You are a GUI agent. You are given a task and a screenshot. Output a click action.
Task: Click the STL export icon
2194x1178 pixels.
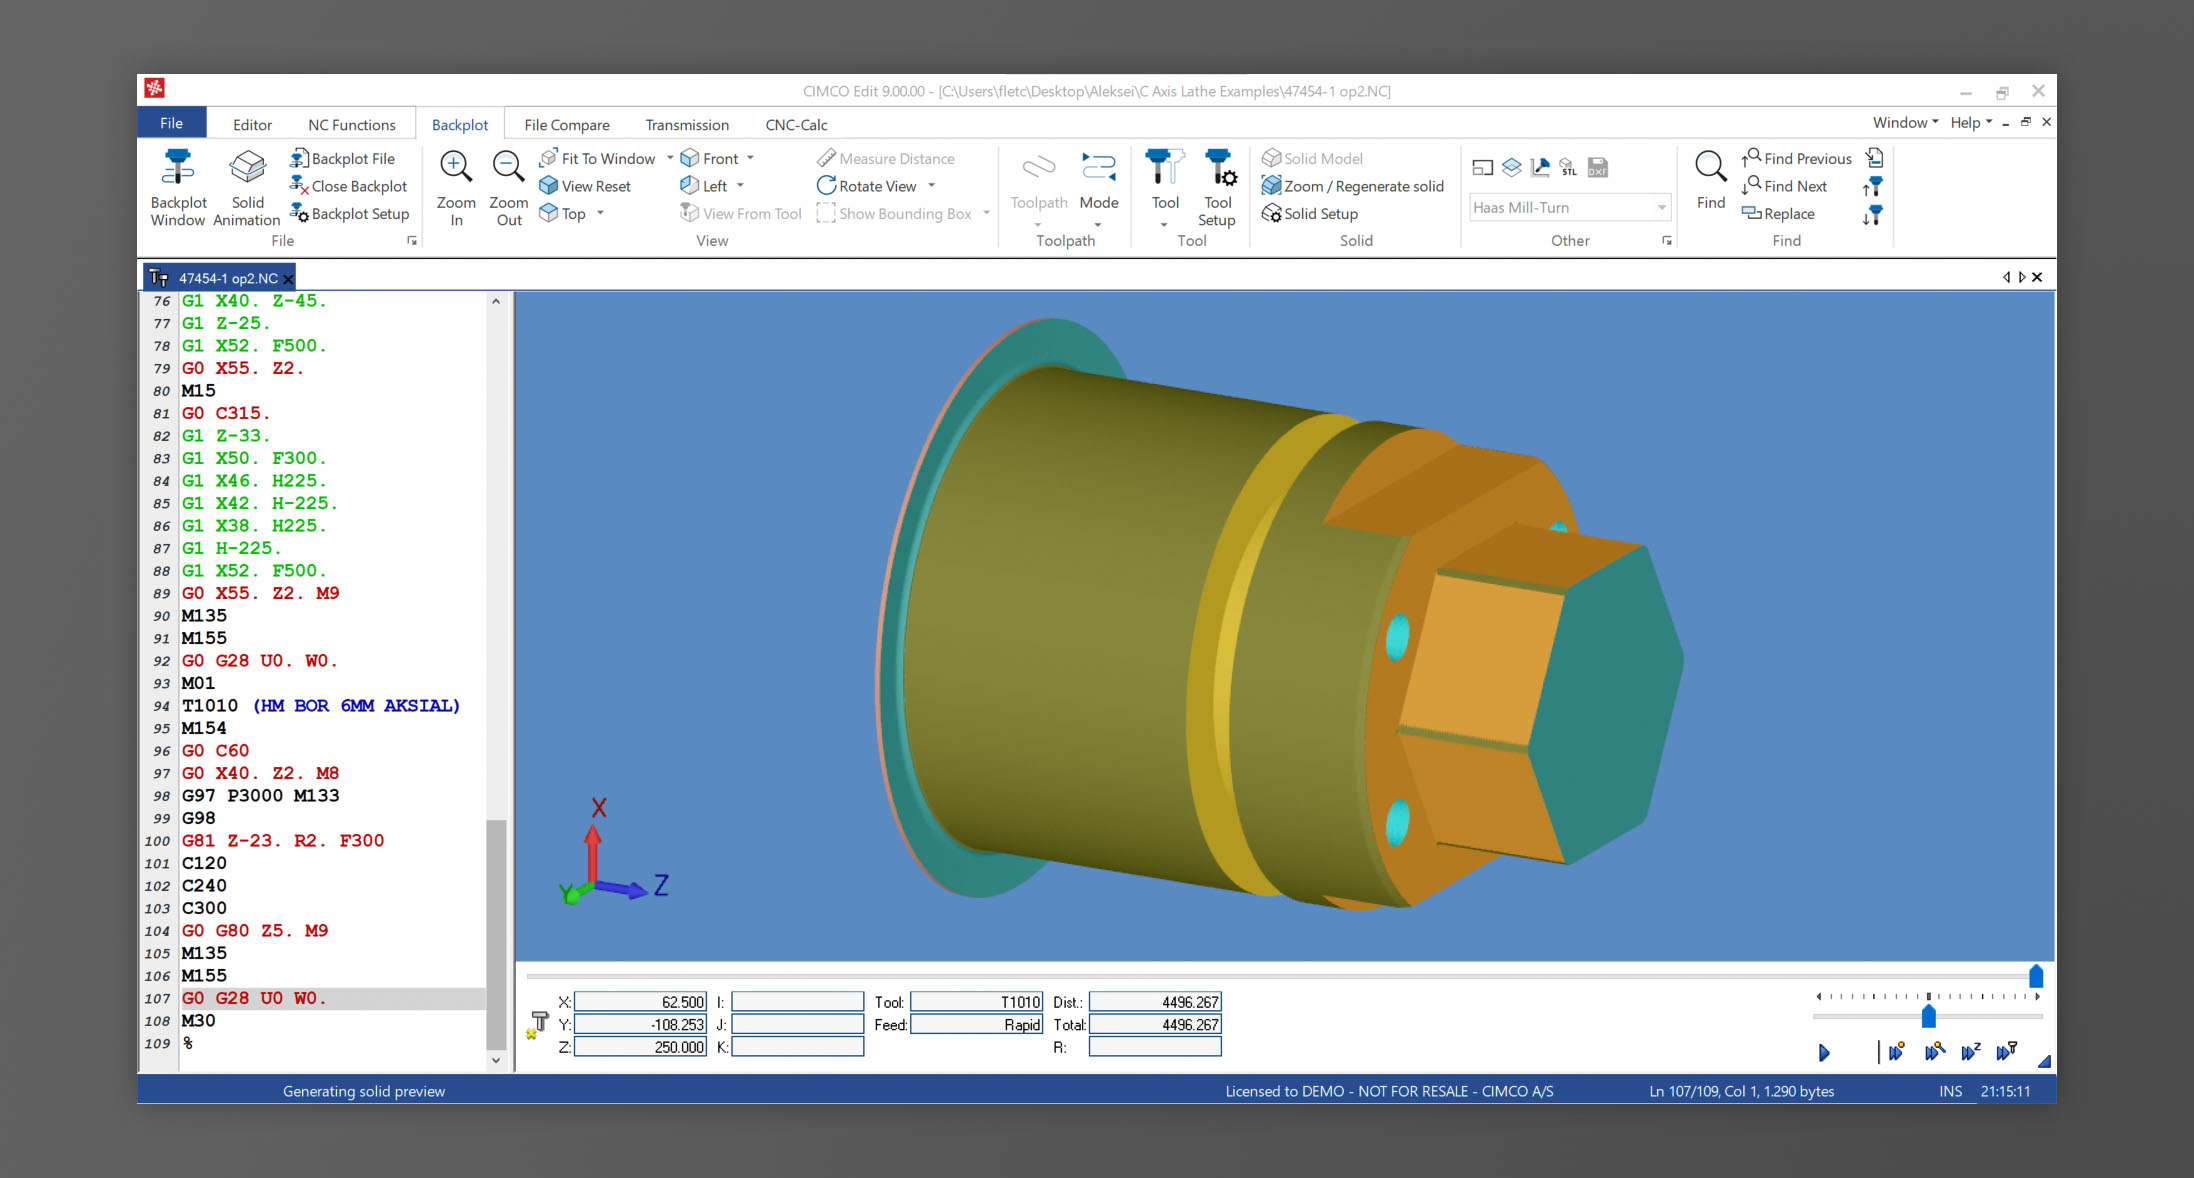[x=1568, y=168]
